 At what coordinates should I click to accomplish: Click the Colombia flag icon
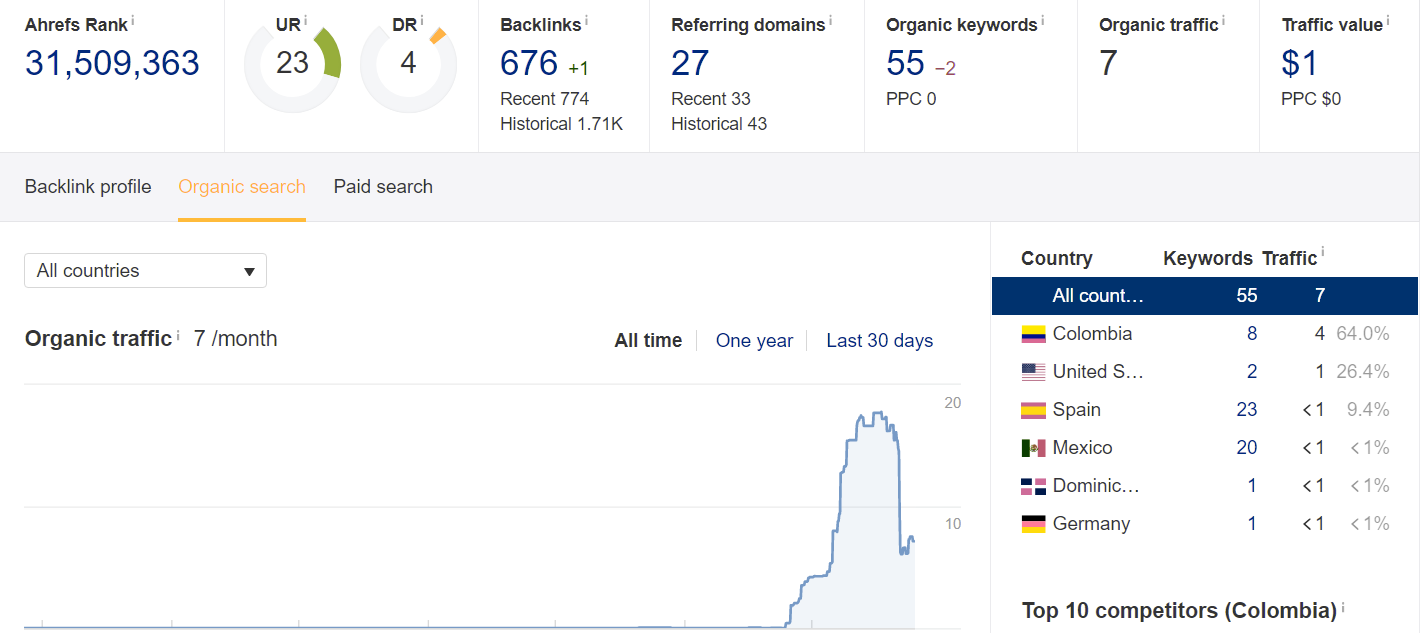tap(1033, 334)
